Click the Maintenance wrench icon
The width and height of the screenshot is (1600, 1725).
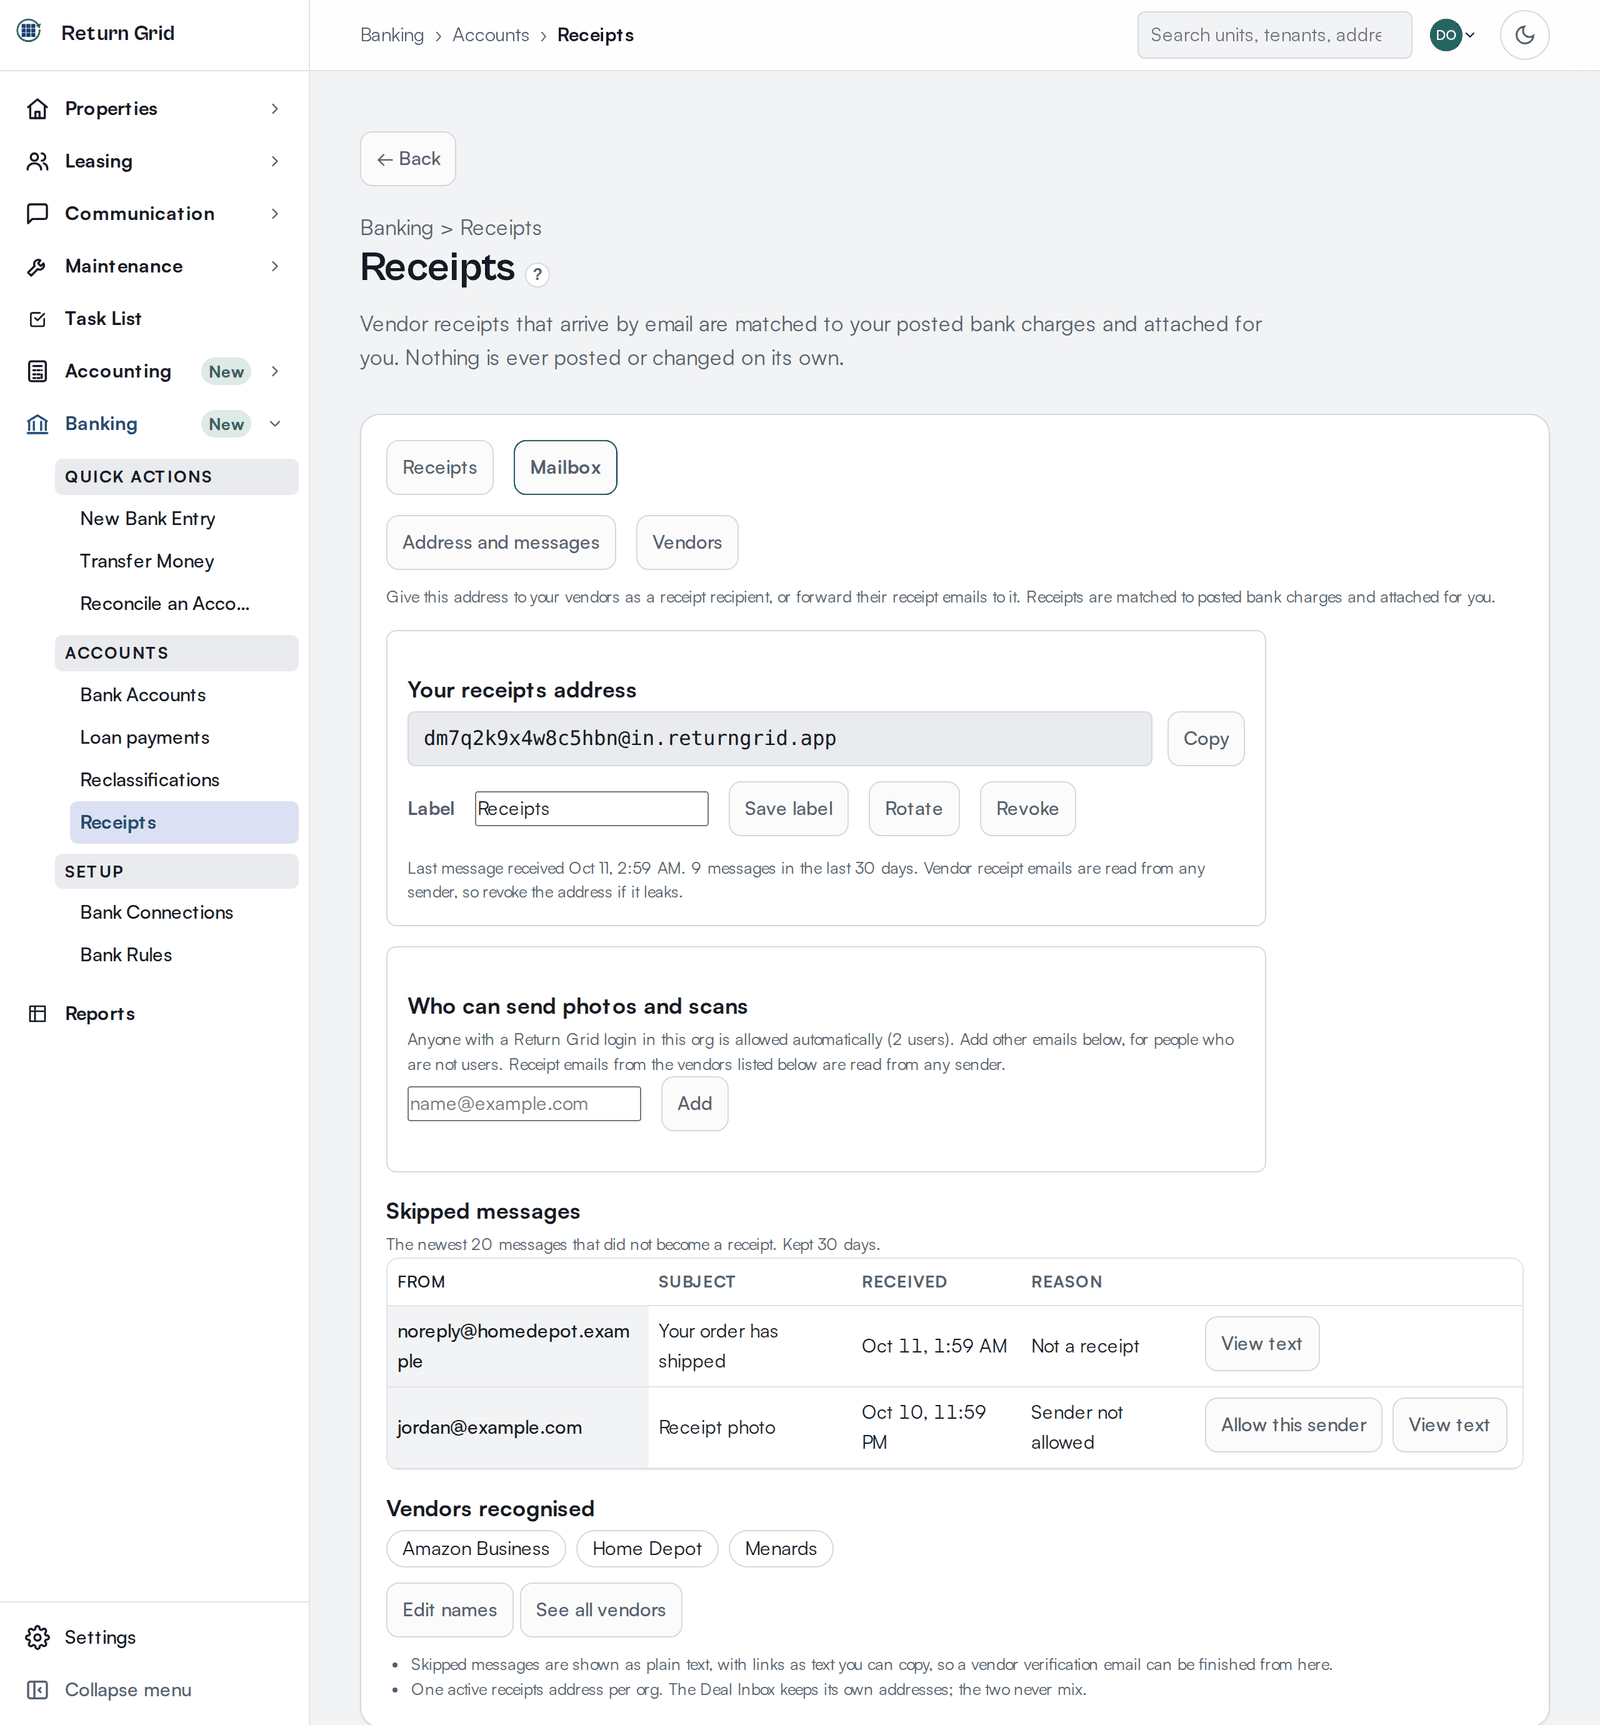(x=38, y=266)
